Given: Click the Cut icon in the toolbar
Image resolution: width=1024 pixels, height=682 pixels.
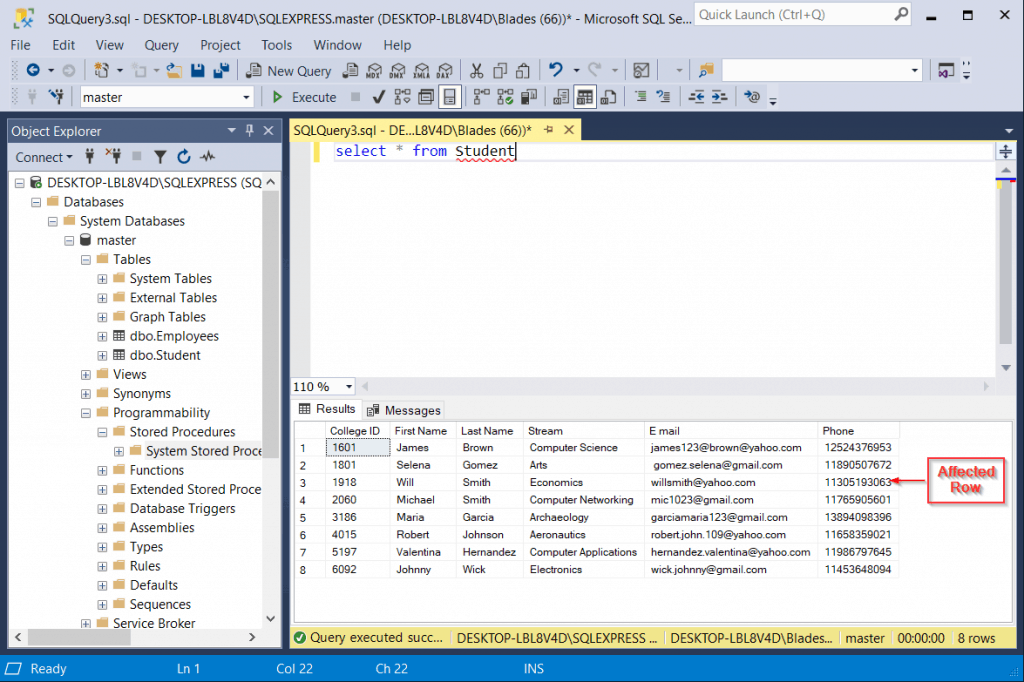Looking at the screenshot, I should 476,71.
